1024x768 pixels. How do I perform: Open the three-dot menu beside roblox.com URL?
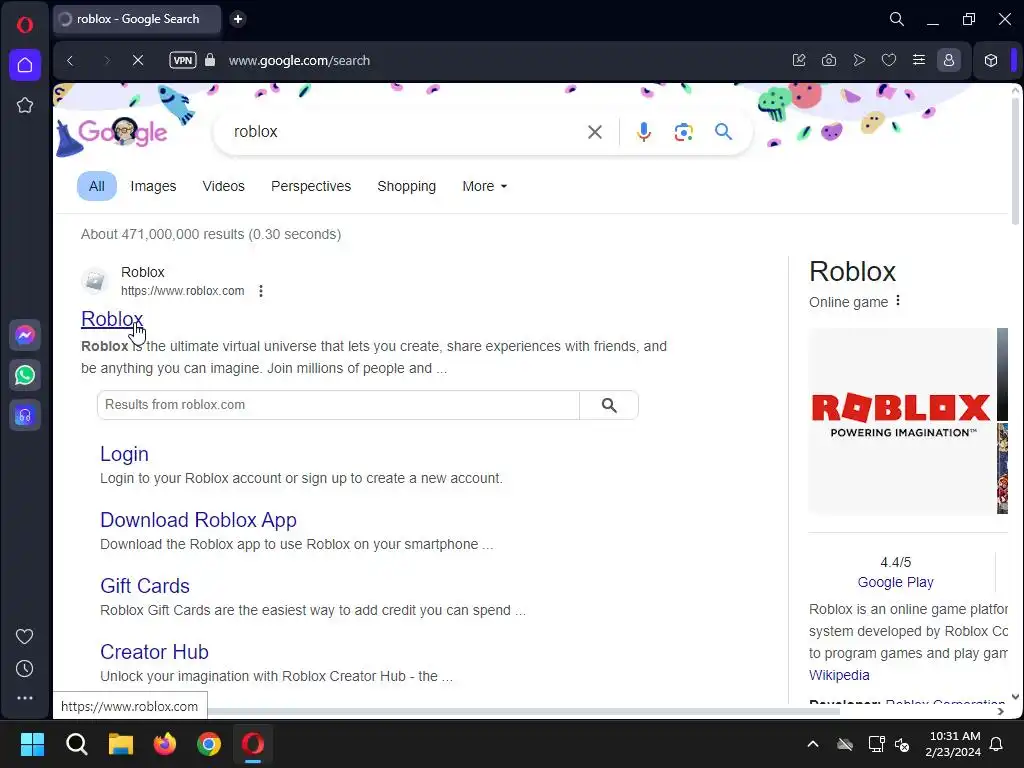(x=261, y=291)
